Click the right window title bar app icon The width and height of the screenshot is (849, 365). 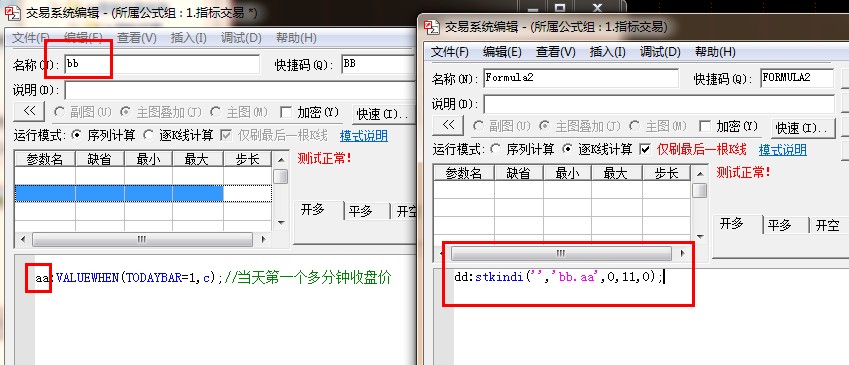tap(431, 27)
